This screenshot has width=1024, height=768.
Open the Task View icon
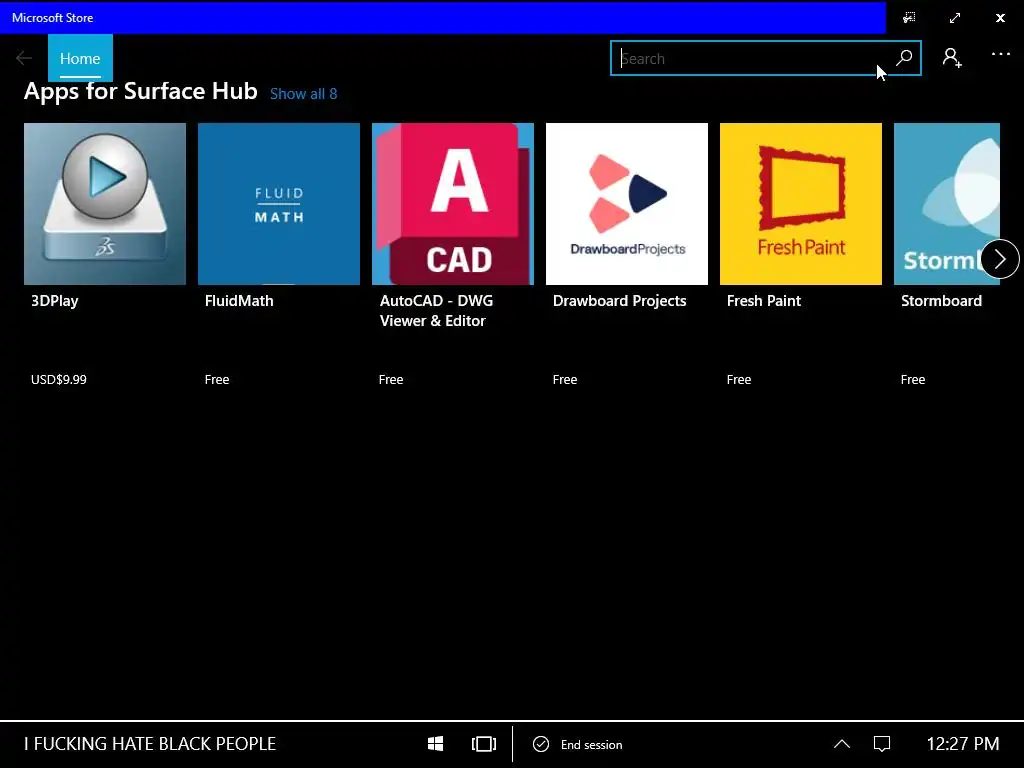(x=484, y=744)
